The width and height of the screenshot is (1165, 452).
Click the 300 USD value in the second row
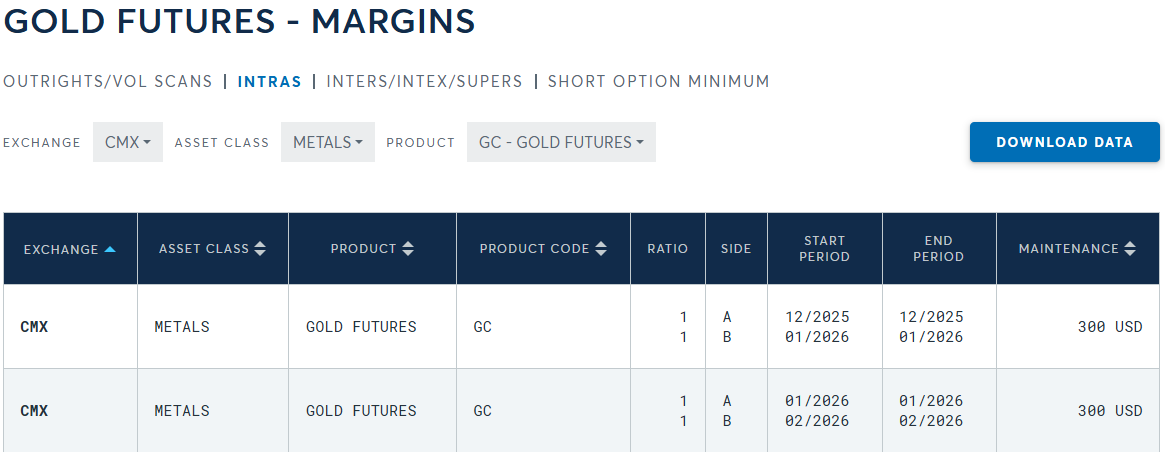tap(1110, 411)
